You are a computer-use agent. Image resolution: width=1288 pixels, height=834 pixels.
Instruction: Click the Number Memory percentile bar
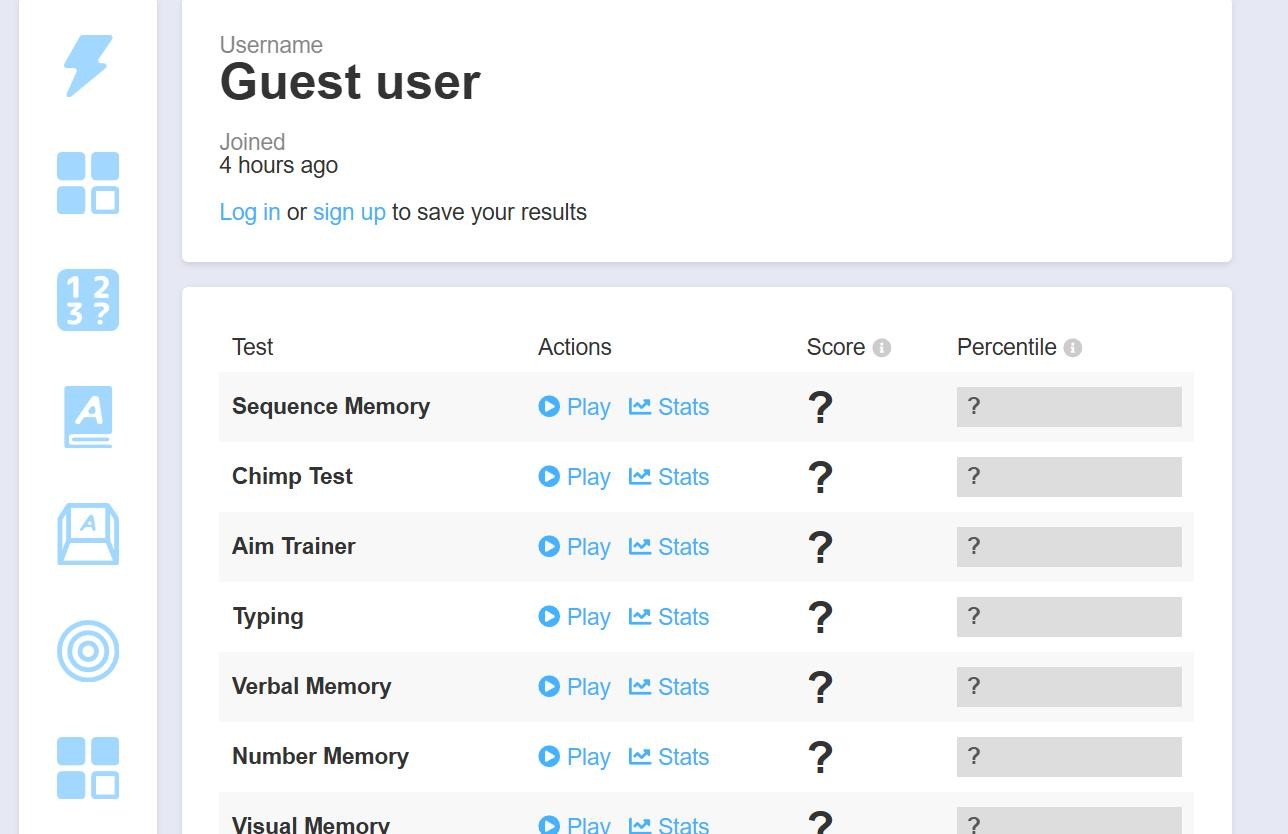[1069, 757]
